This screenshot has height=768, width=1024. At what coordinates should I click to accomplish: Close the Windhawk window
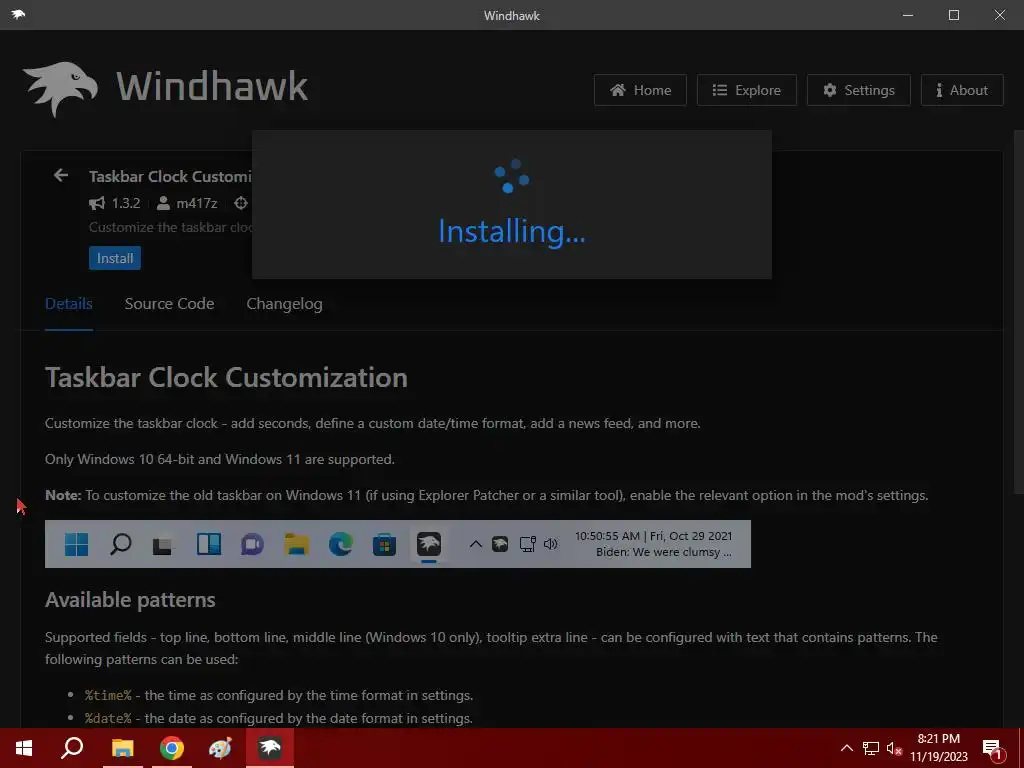(1000, 15)
